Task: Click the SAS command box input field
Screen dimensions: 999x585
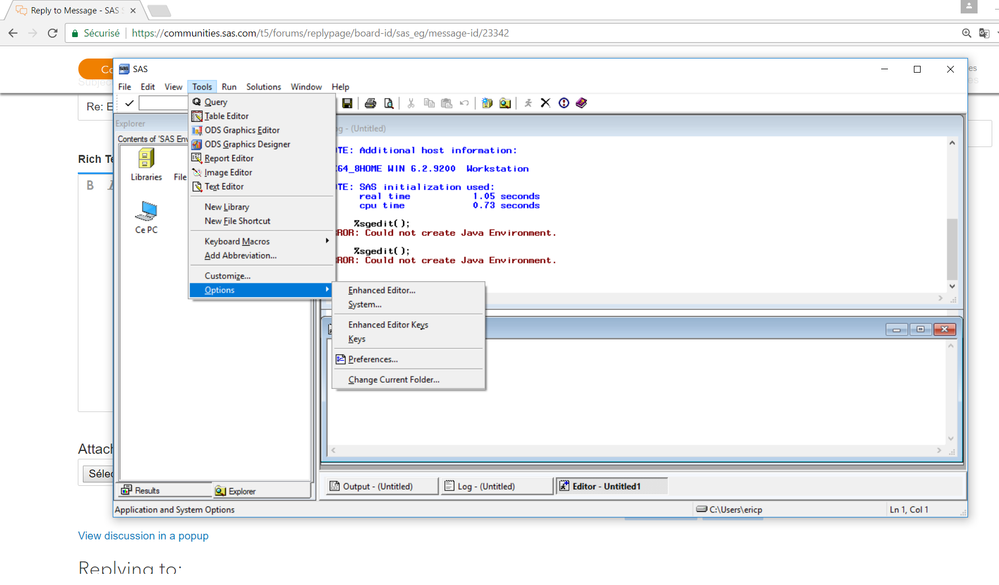Action: [x=163, y=103]
